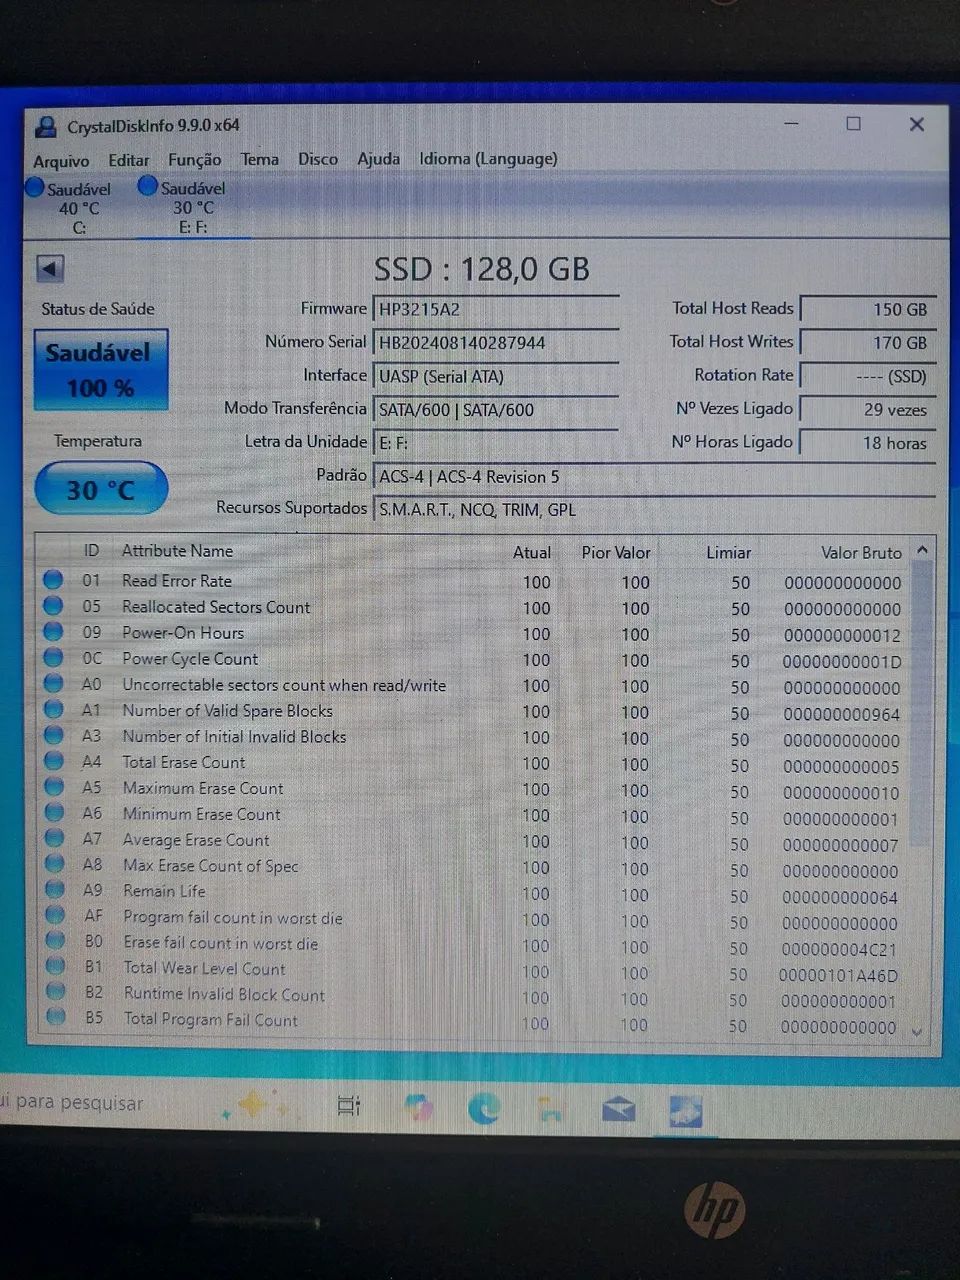
Task: Click the Nº Horas Ligado value 18 horas
Action: (x=868, y=443)
